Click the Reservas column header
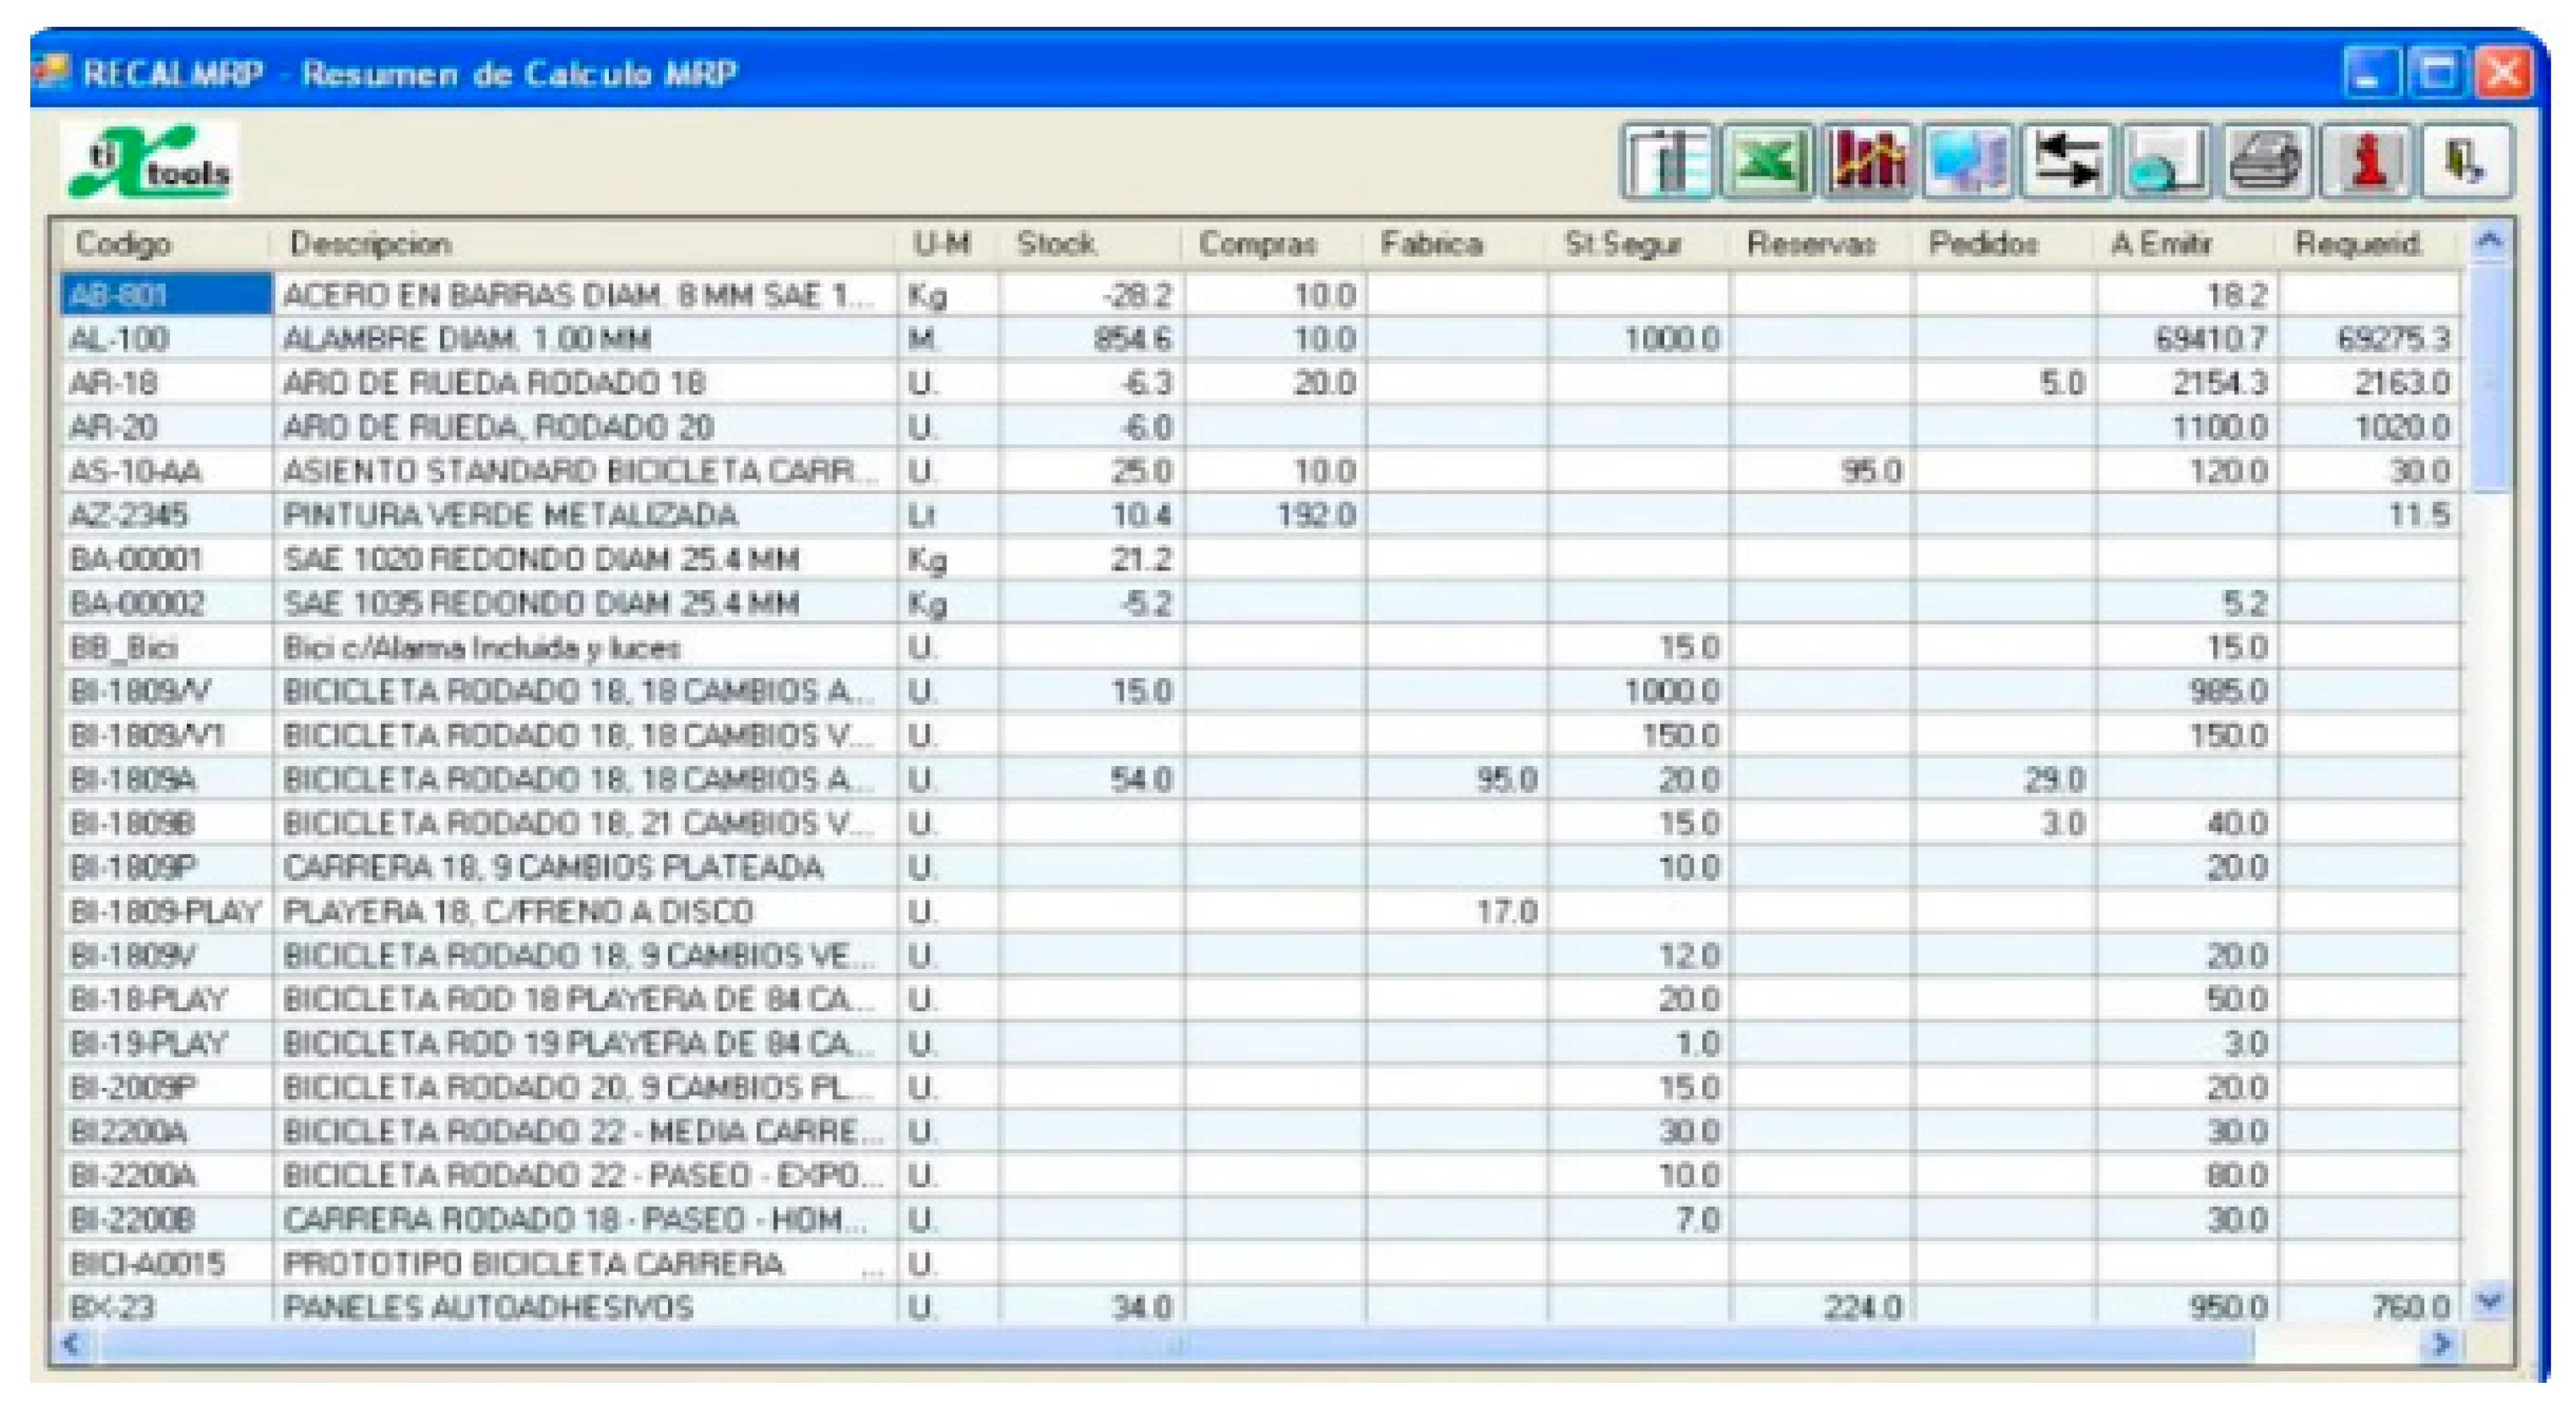 [x=1820, y=244]
